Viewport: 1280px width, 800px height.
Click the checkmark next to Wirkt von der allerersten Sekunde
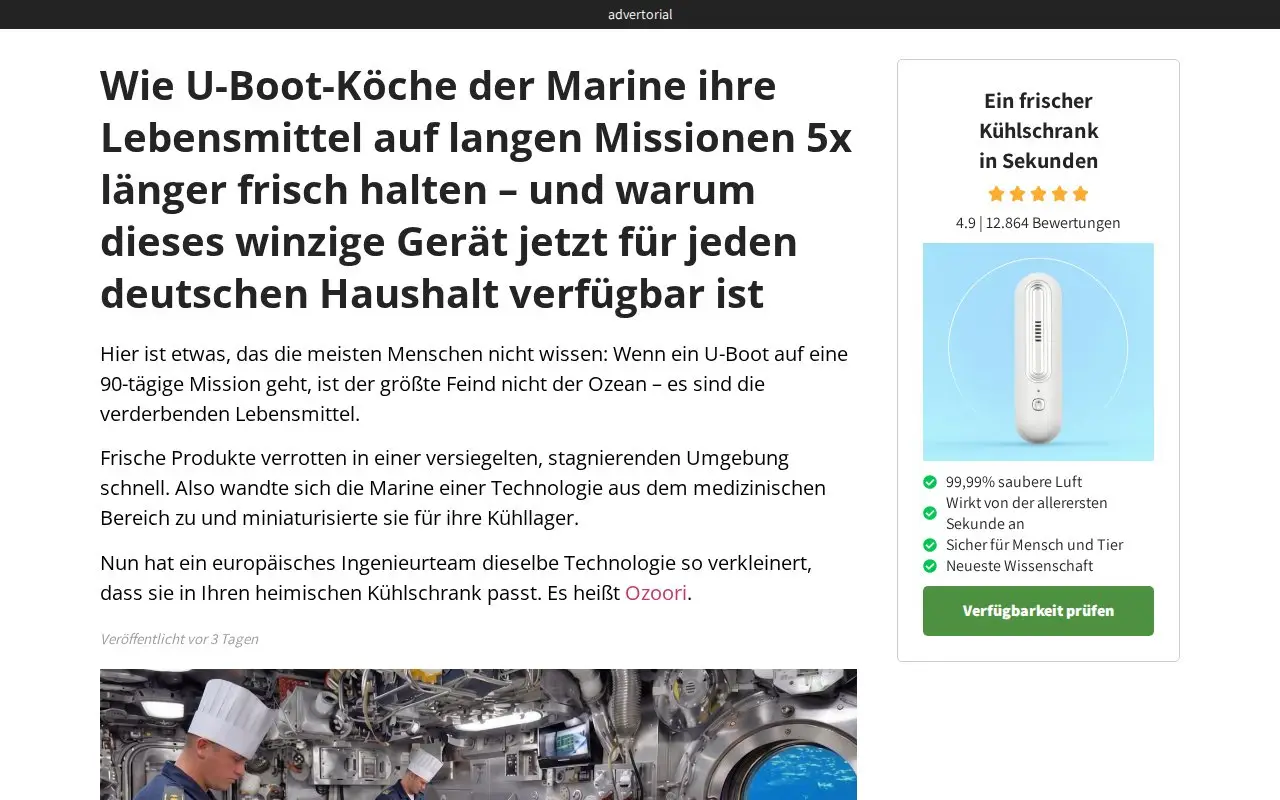tap(930, 513)
